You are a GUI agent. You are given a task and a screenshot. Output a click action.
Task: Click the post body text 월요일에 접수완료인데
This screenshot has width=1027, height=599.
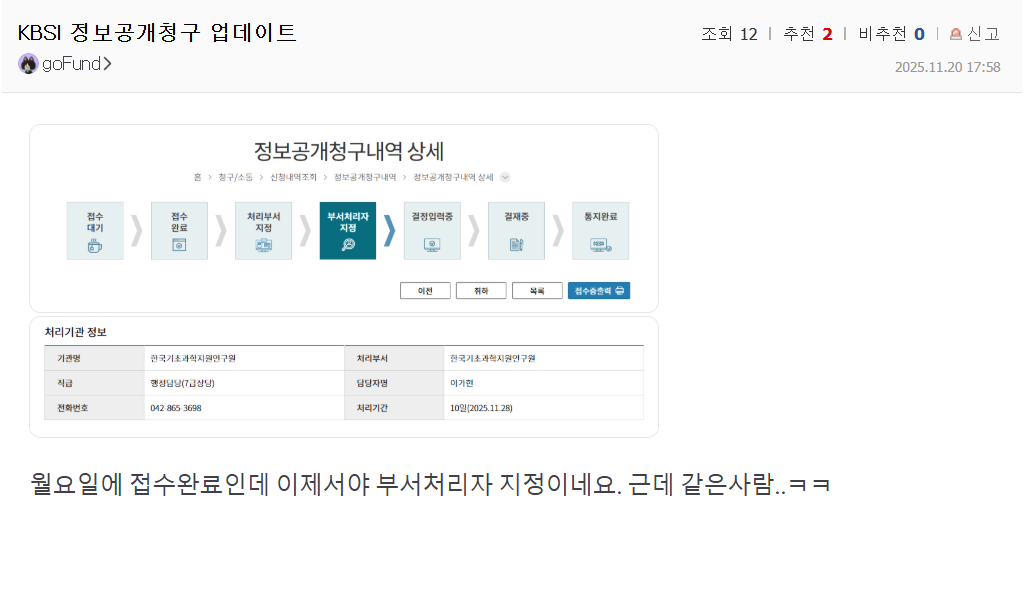[x=150, y=484]
